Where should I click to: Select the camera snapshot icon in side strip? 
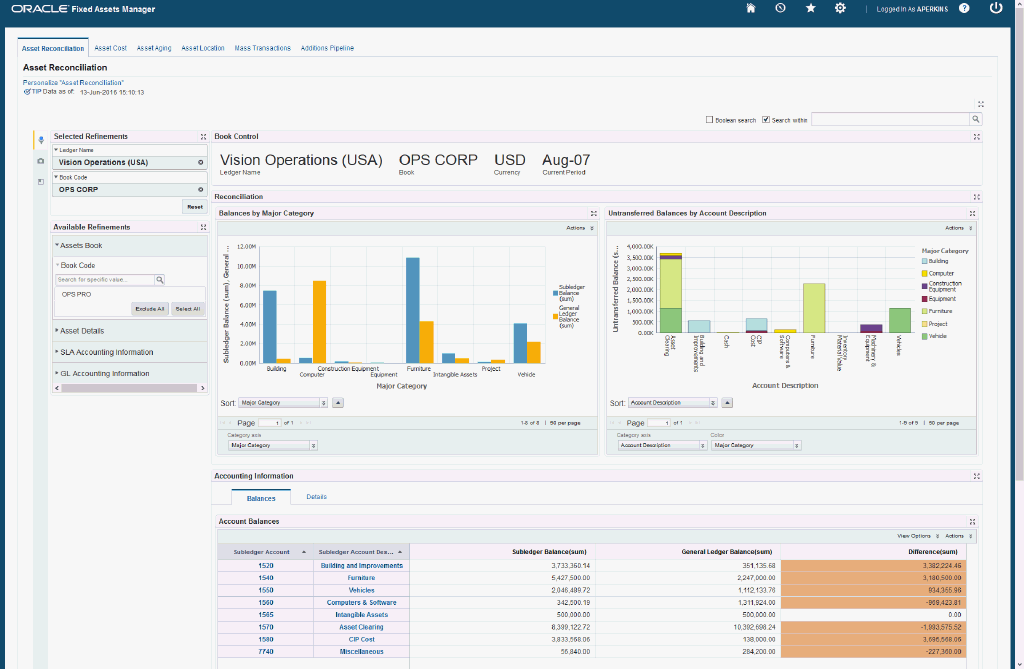40,161
